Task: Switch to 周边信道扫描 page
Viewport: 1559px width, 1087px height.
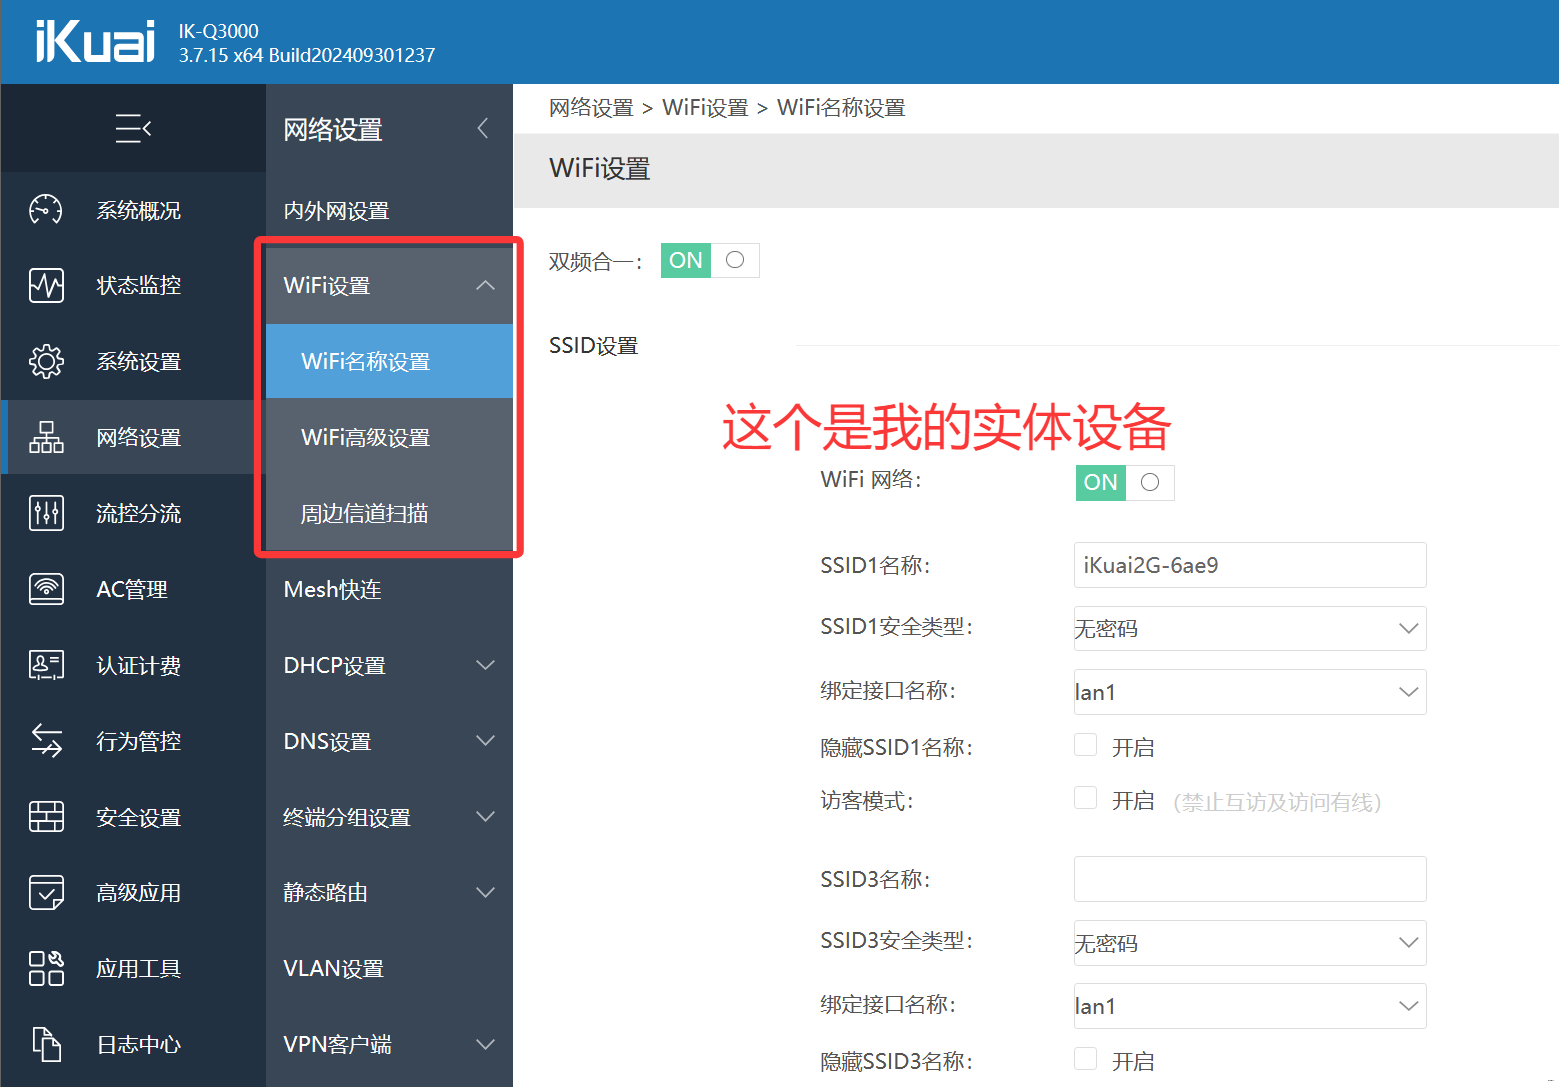Action: [x=364, y=513]
